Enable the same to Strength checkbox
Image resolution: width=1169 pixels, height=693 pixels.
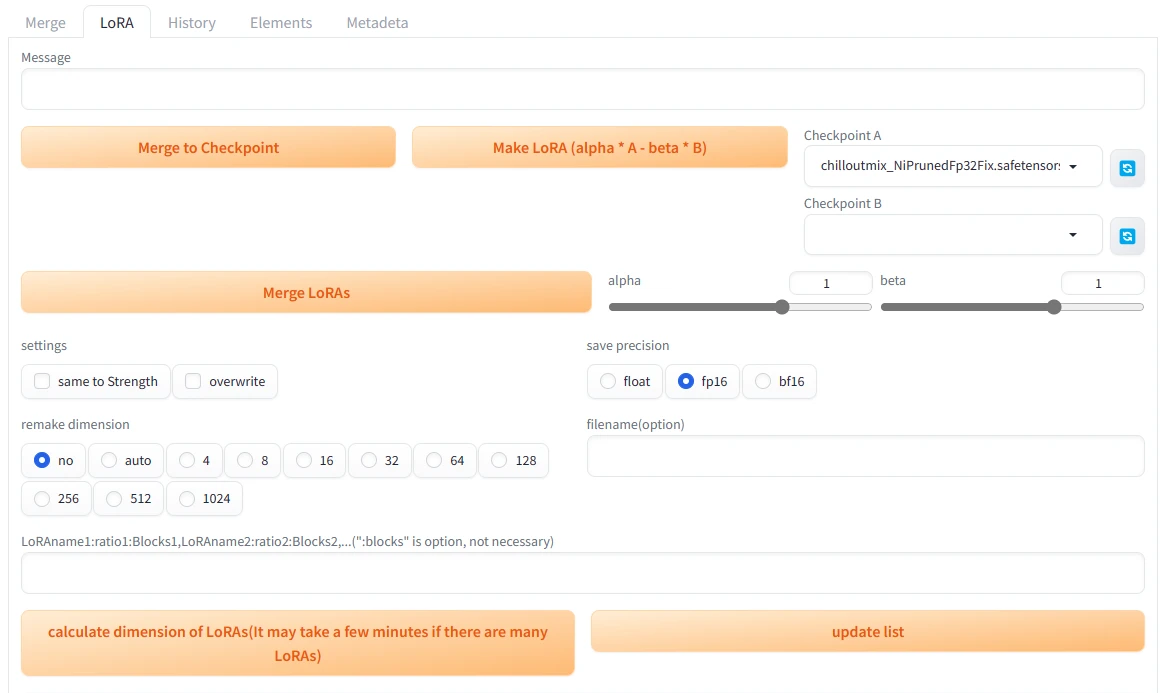click(42, 381)
